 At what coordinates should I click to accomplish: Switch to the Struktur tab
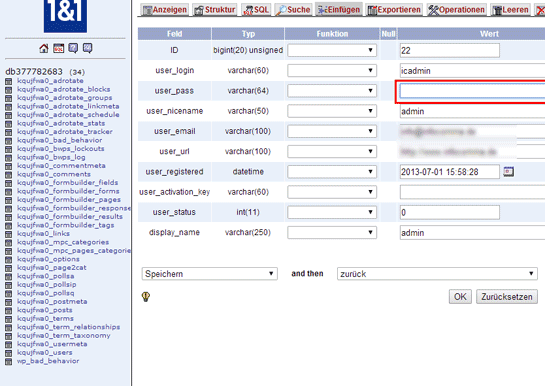tap(215, 10)
